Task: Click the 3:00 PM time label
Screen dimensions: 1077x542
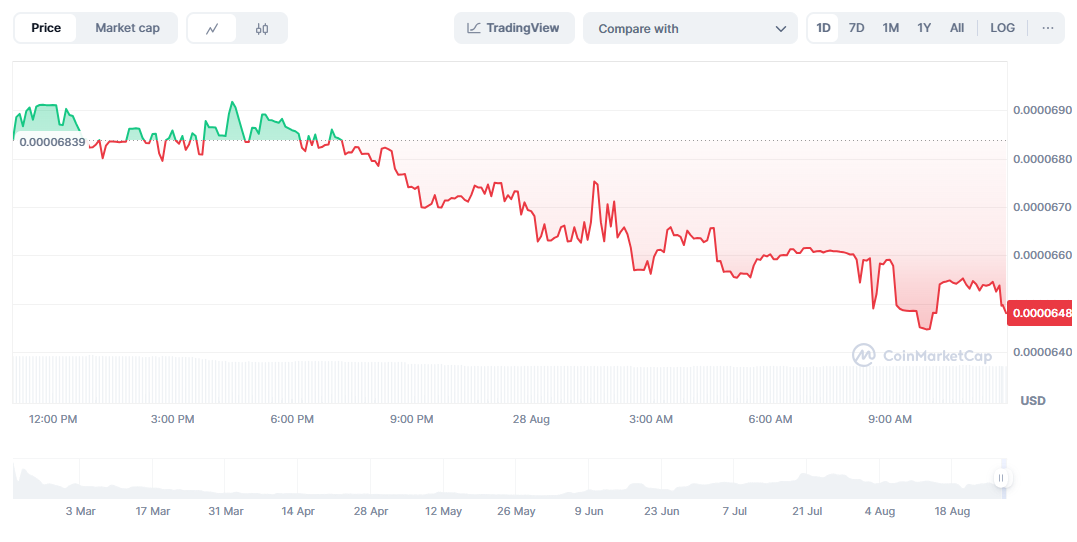Action: click(172, 419)
